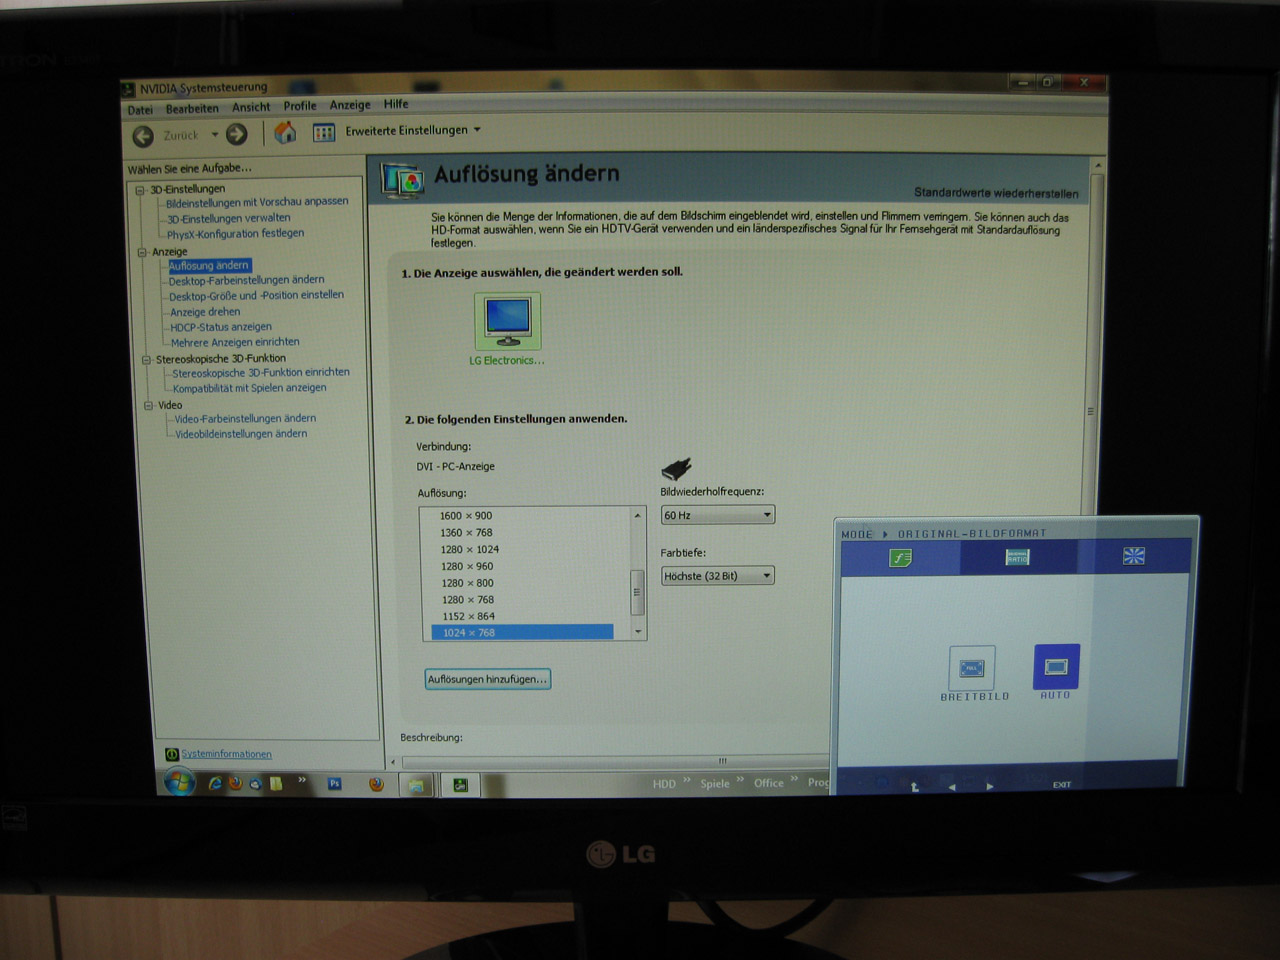This screenshot has height=960, width=1280.
Task: Collapse the 3D-Einstellungen tree node
Action: [141, 190]
